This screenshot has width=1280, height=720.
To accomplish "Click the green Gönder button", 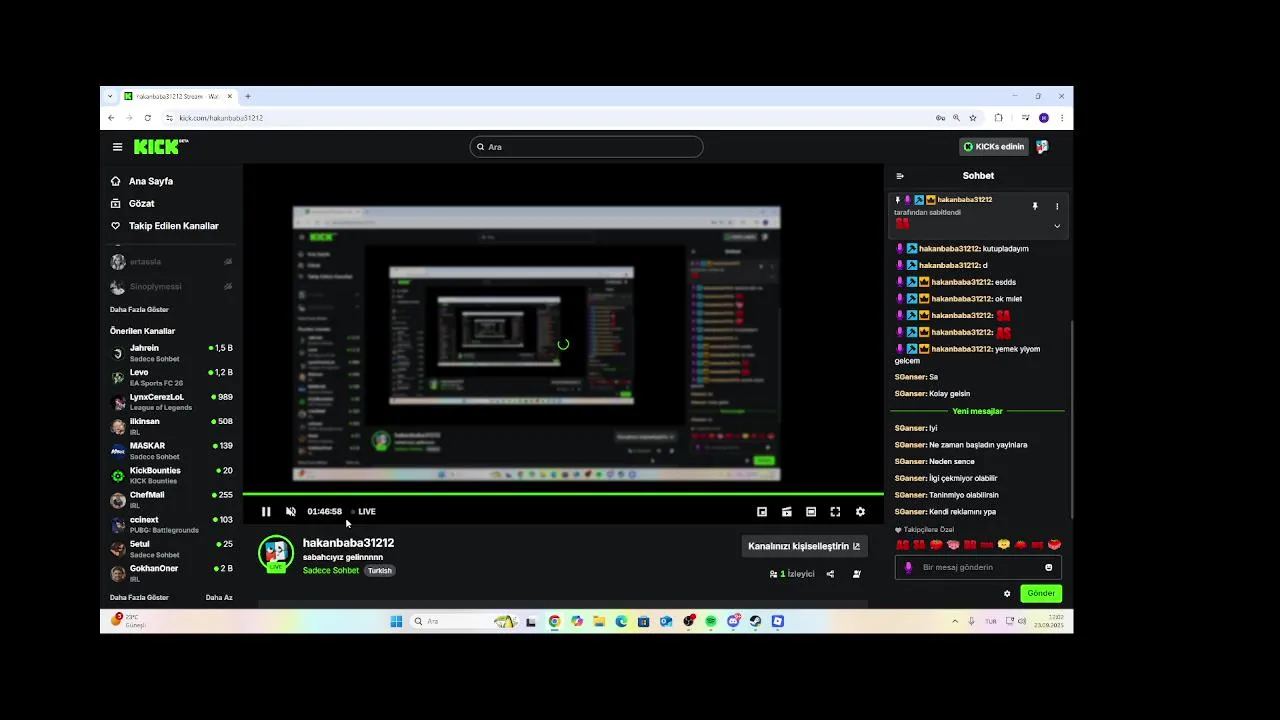I will click(1041, 594).
